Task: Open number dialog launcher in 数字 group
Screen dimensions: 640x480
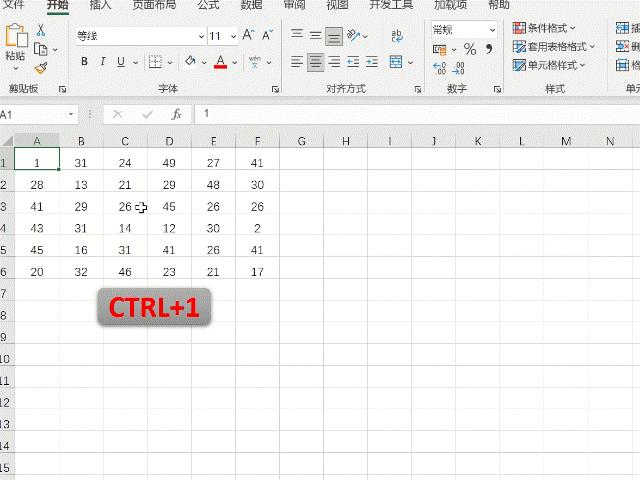Action: (x=497, y=89)
